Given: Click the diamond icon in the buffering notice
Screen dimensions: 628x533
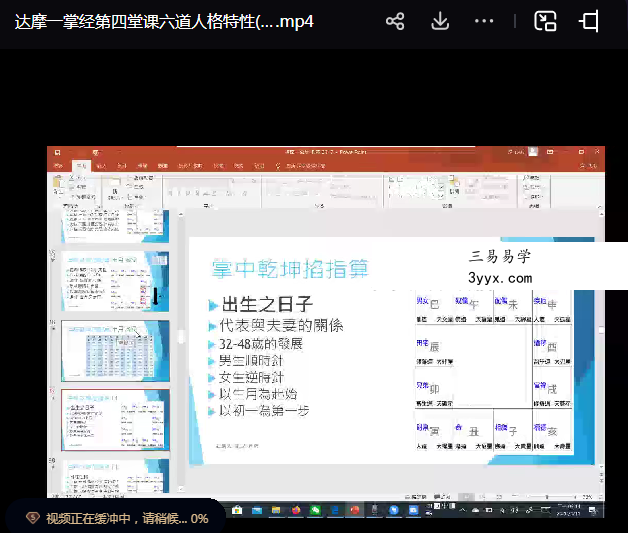Looking at the screenshot, I should point(33,518).
